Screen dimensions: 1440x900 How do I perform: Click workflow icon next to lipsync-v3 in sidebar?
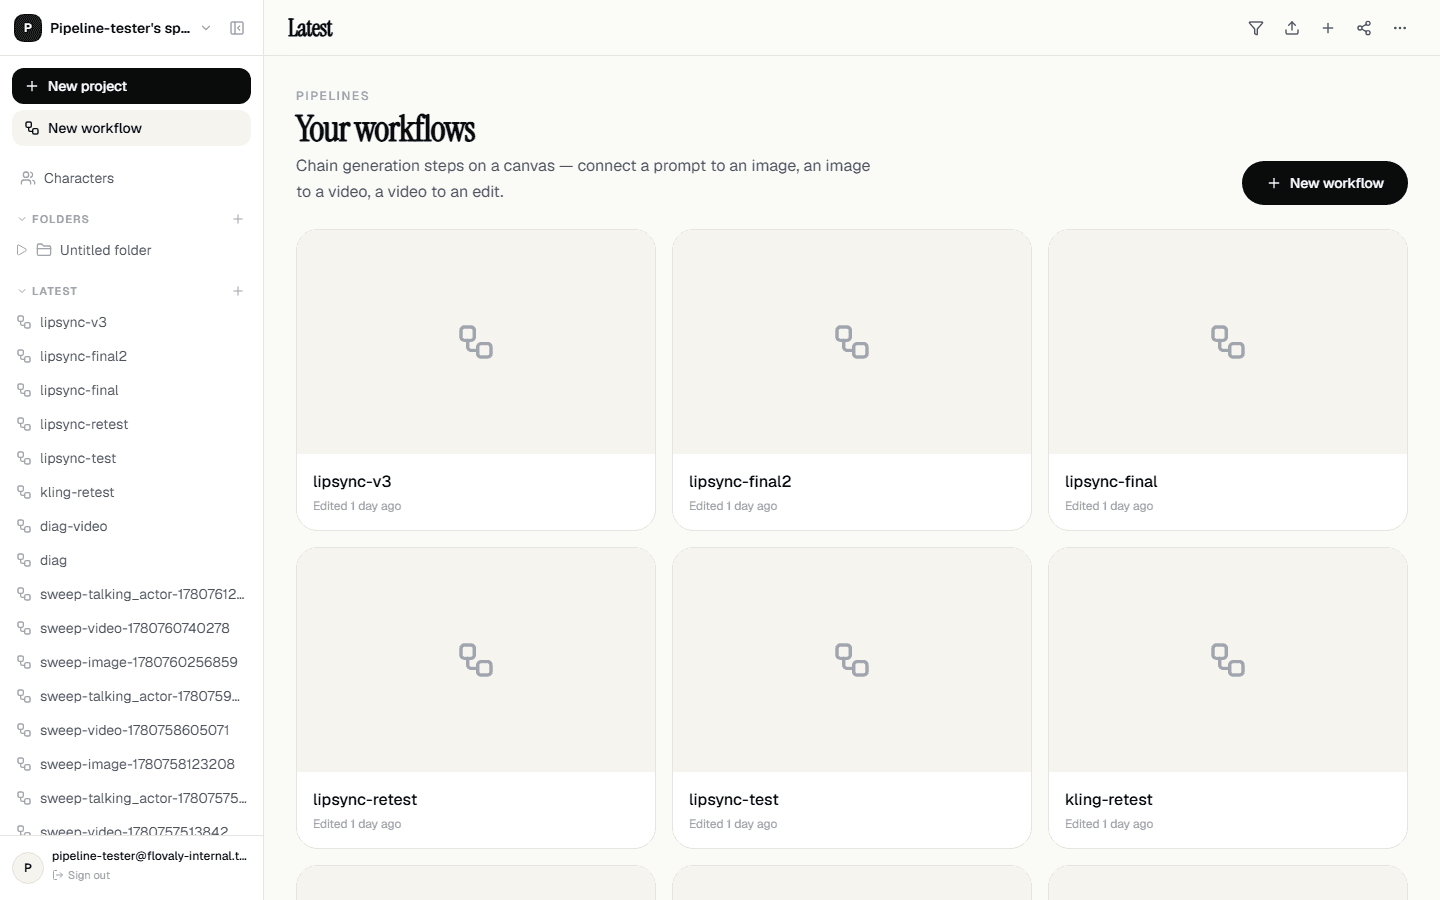(24, 322)
